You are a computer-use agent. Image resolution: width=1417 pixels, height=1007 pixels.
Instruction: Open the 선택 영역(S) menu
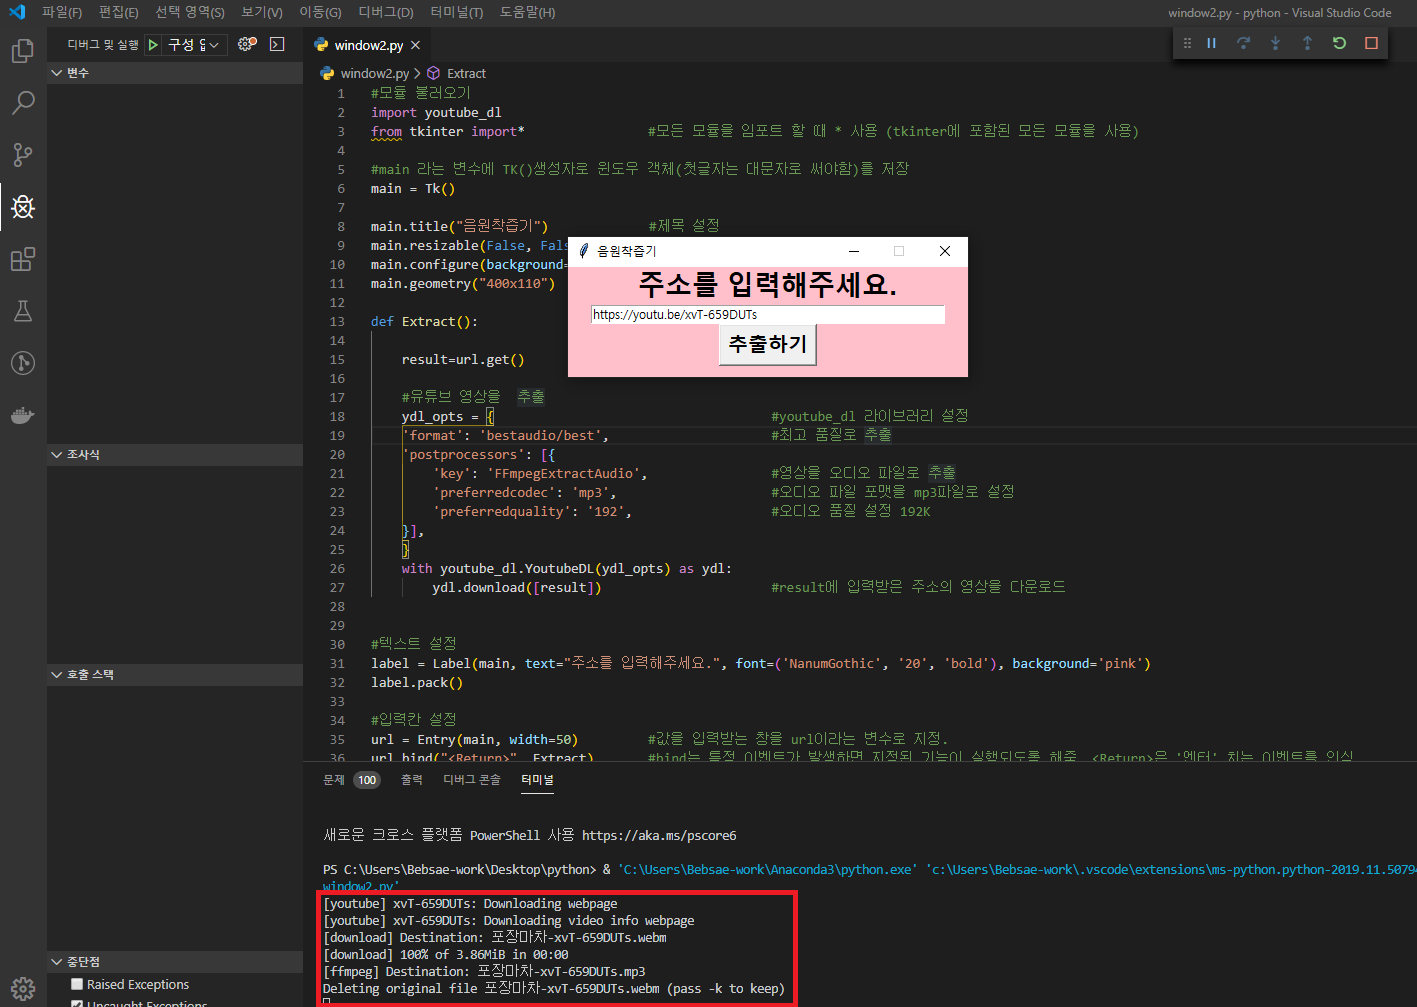pos(190,12)
